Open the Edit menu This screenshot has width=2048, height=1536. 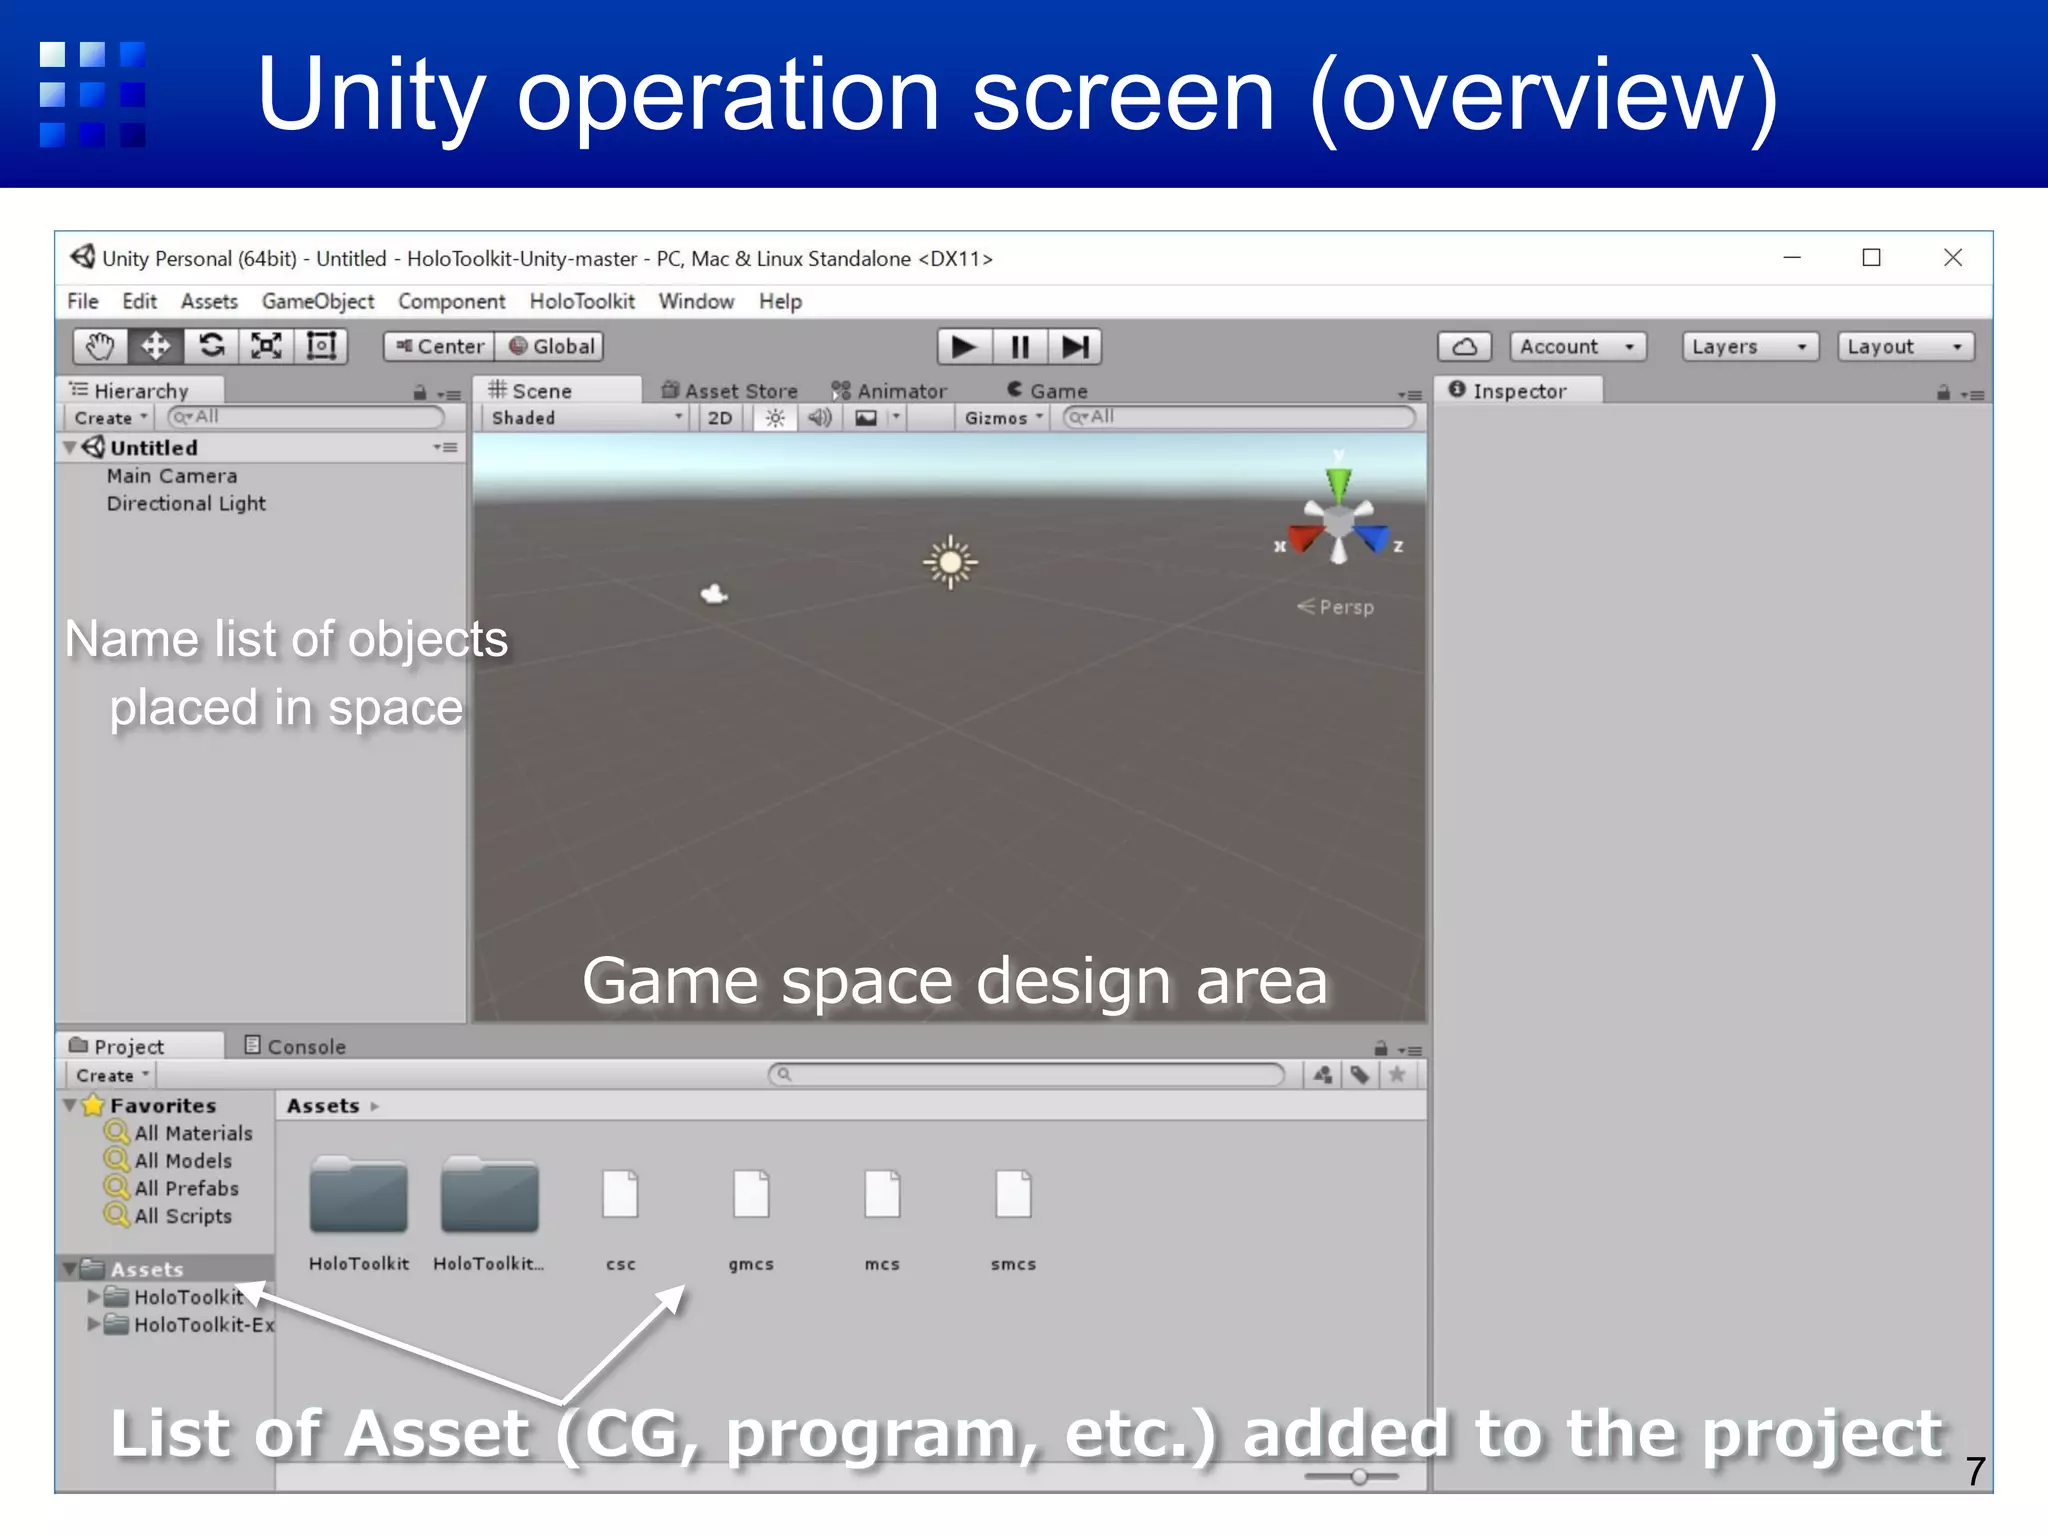pyautogui.click(x=139, y=301)
